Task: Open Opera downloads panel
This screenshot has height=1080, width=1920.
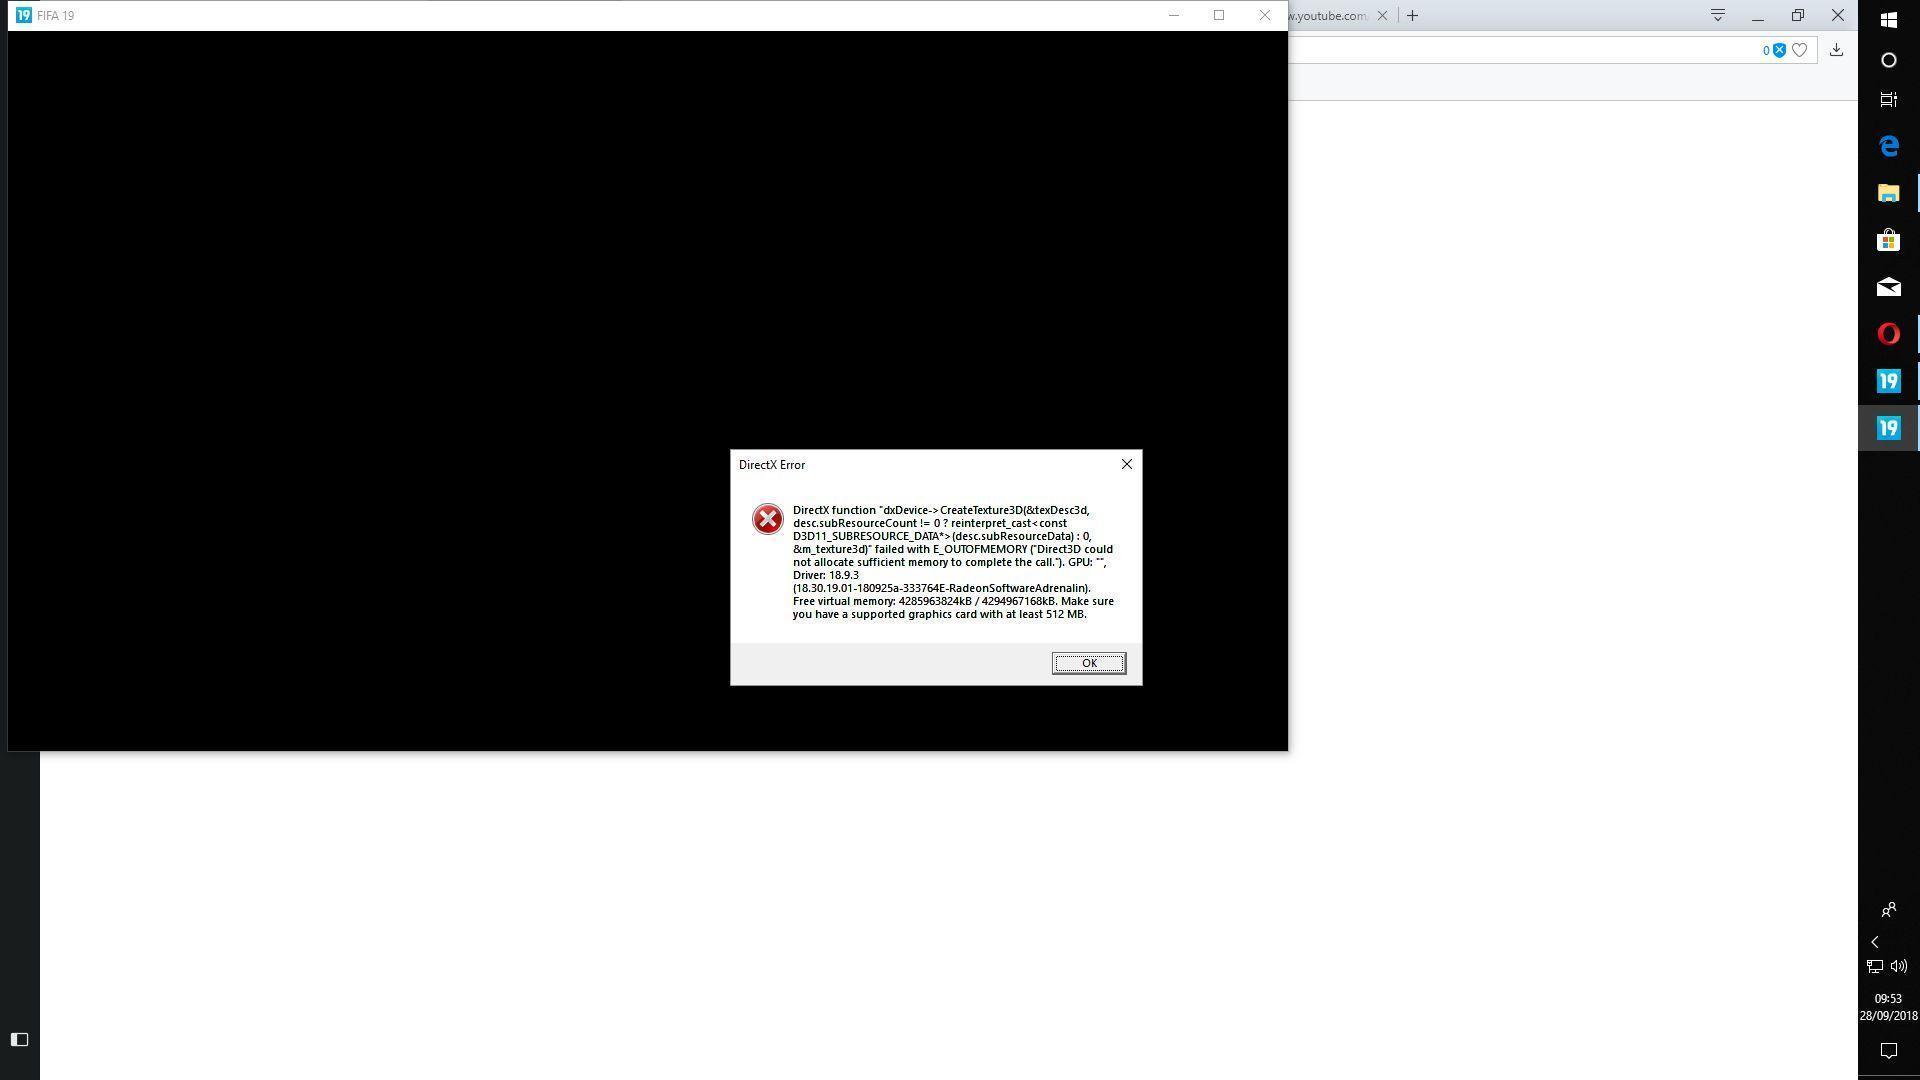Action: (x=1836, y=50)
